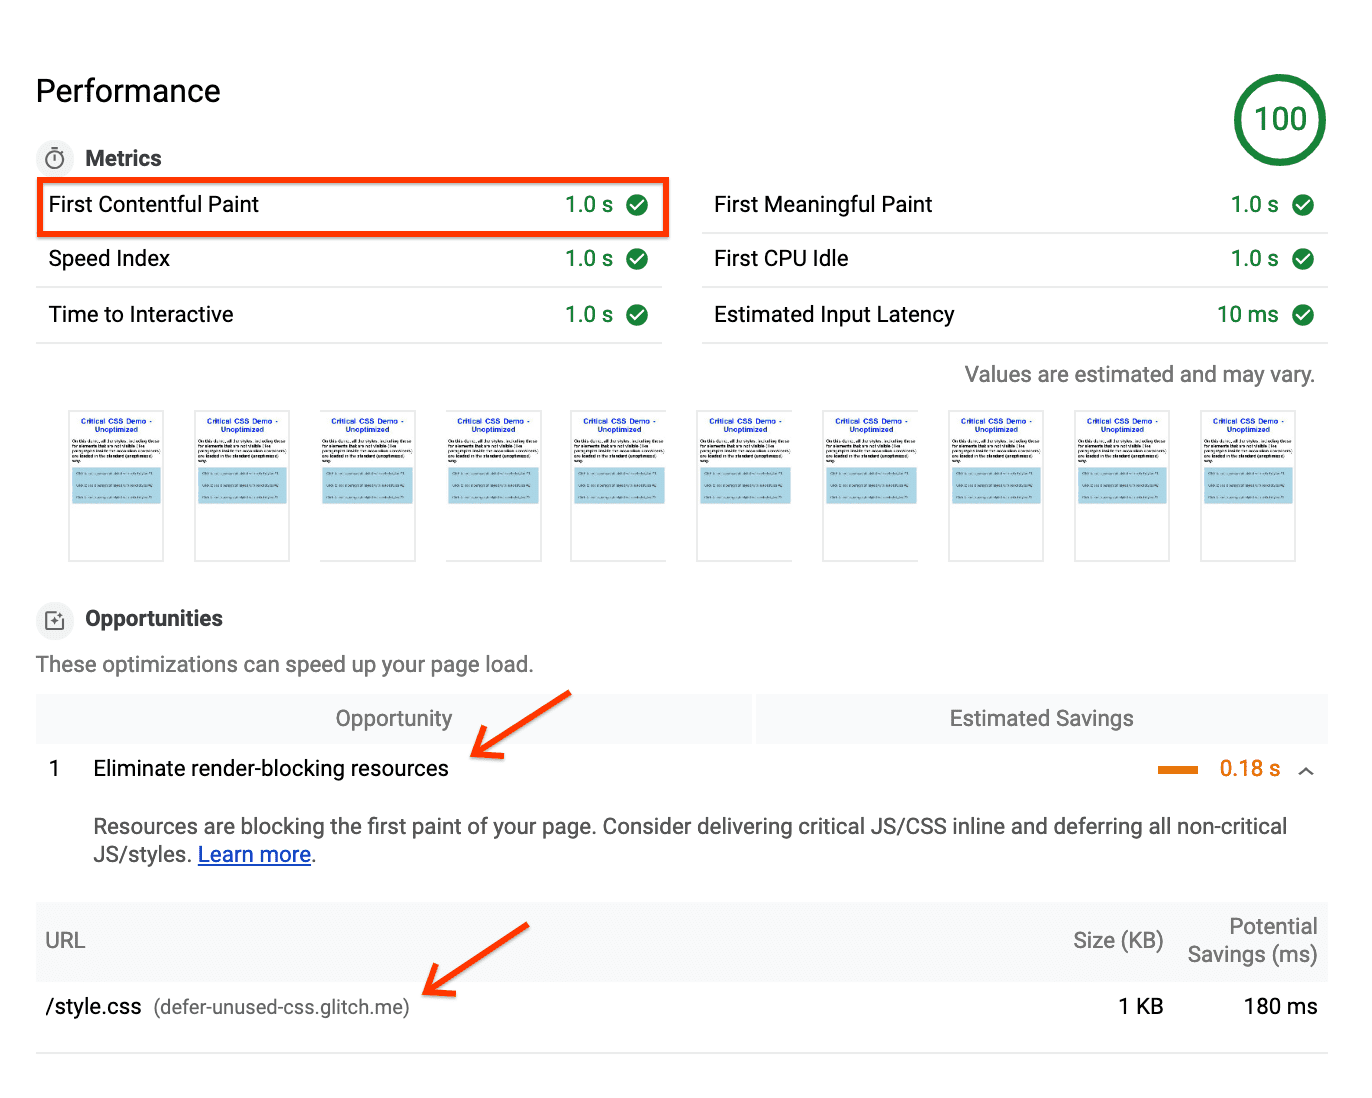Select the last filmstrip screenshot thumbnail
Viewport: 1372px width, 1098px height.
[1247, 485]
